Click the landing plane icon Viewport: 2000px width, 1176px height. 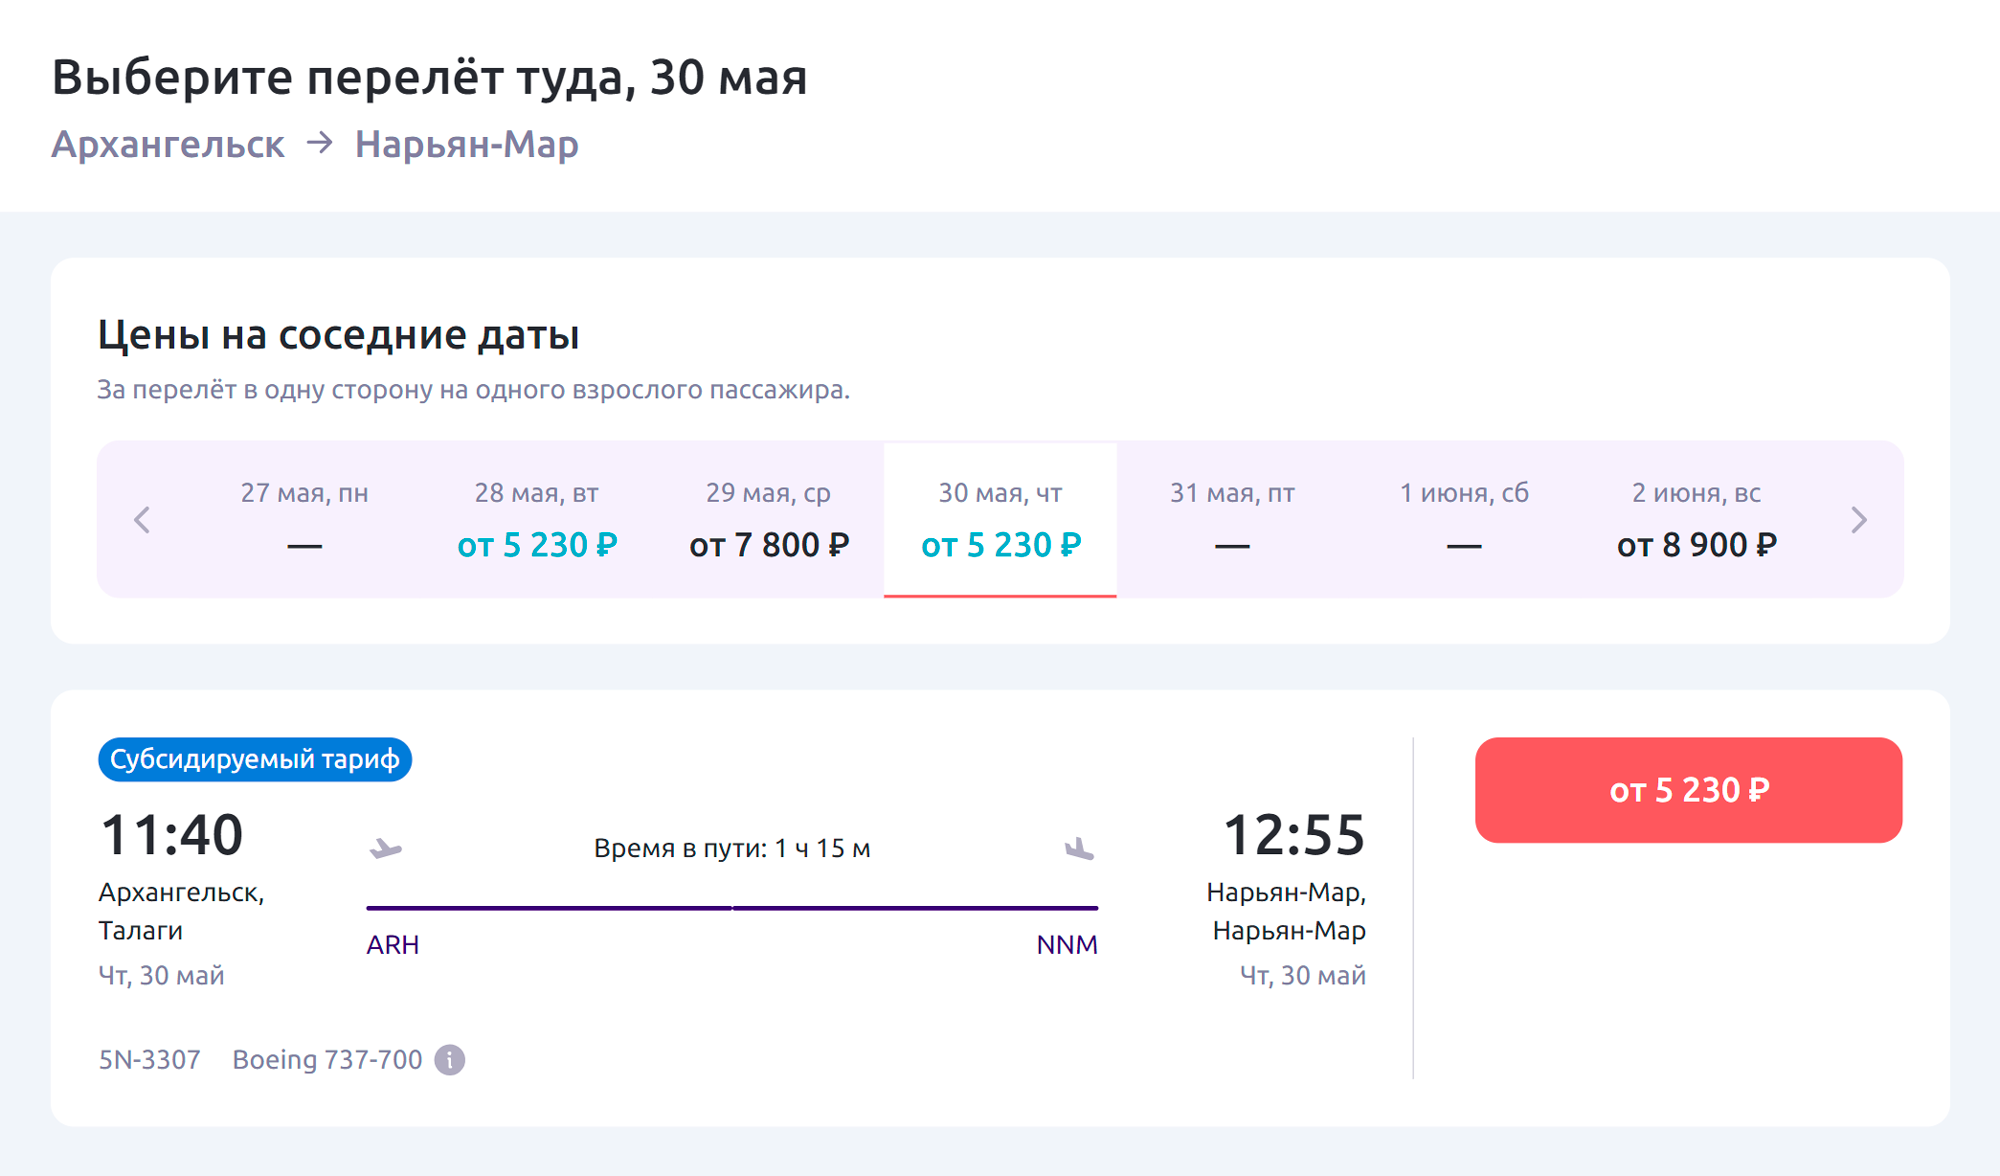1079,849
